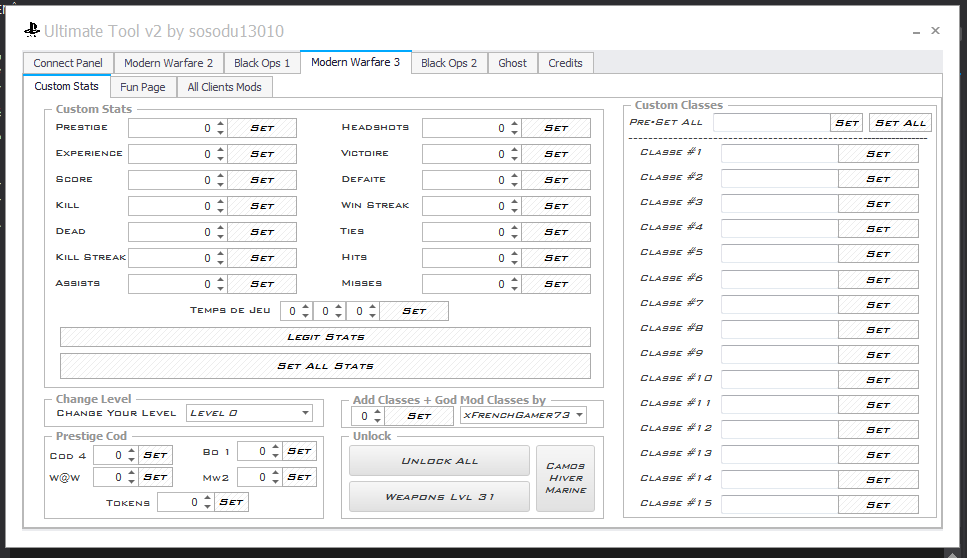Click Set for Tokens
Image resolution: width=967 pixels, height=558 pixels.
[231, 503]
